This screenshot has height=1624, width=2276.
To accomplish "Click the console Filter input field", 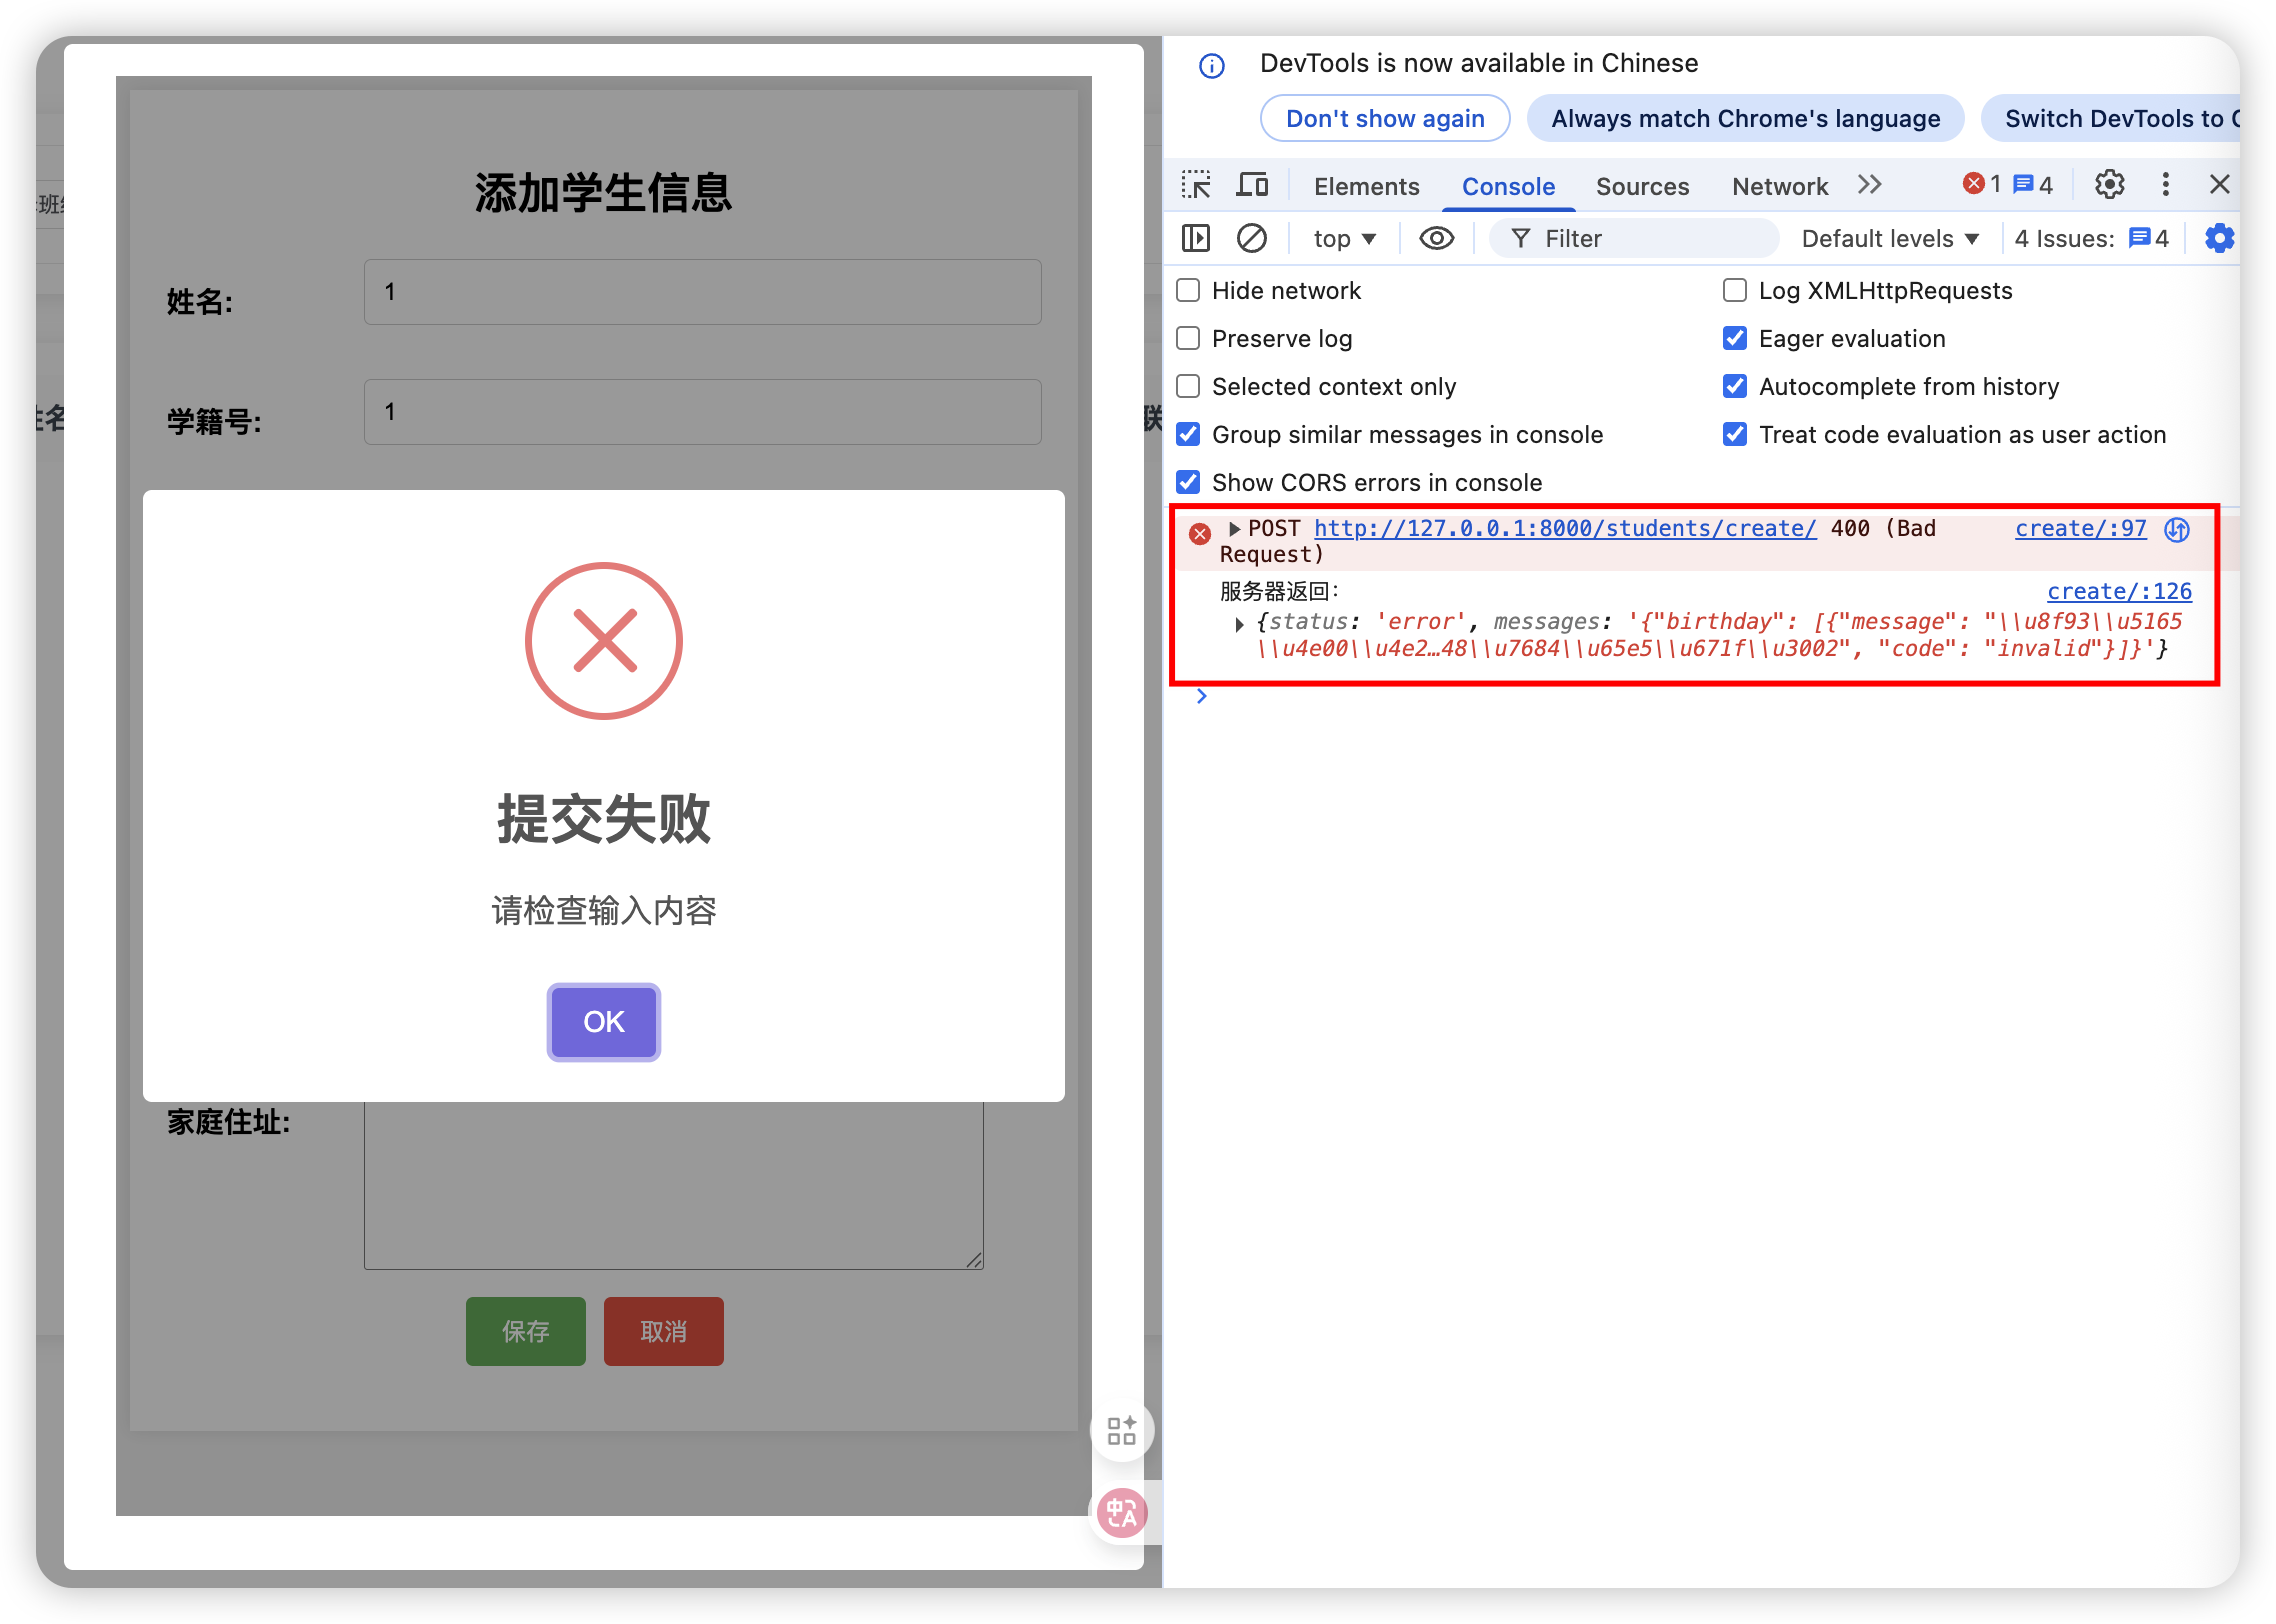I will point(1650,238).
